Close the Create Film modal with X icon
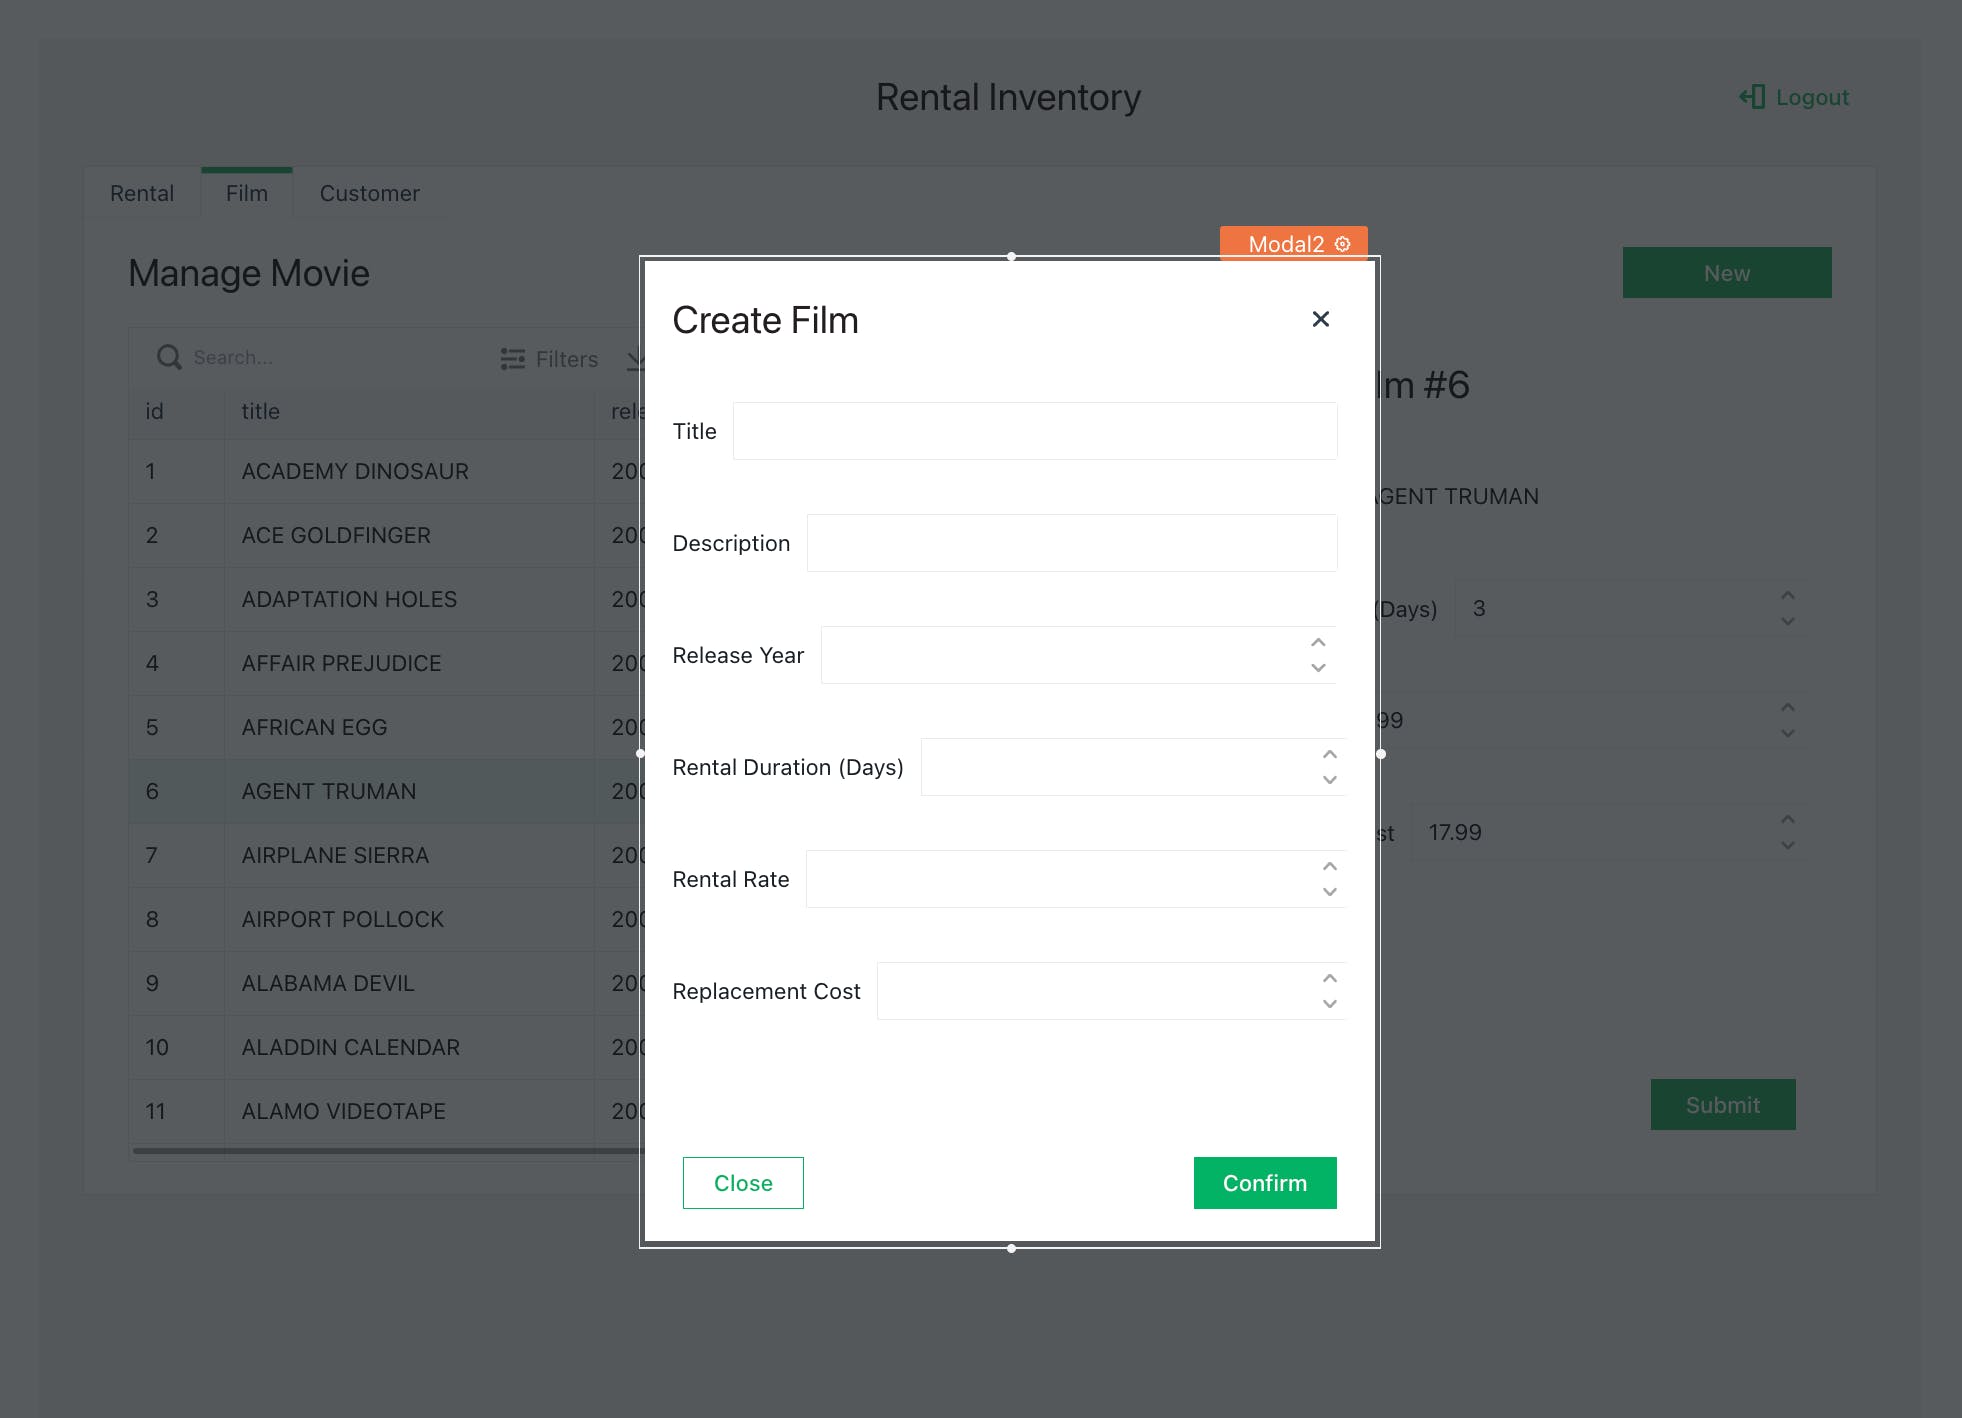The height and width of the screenshot is (1418, 1962). 1320,319
